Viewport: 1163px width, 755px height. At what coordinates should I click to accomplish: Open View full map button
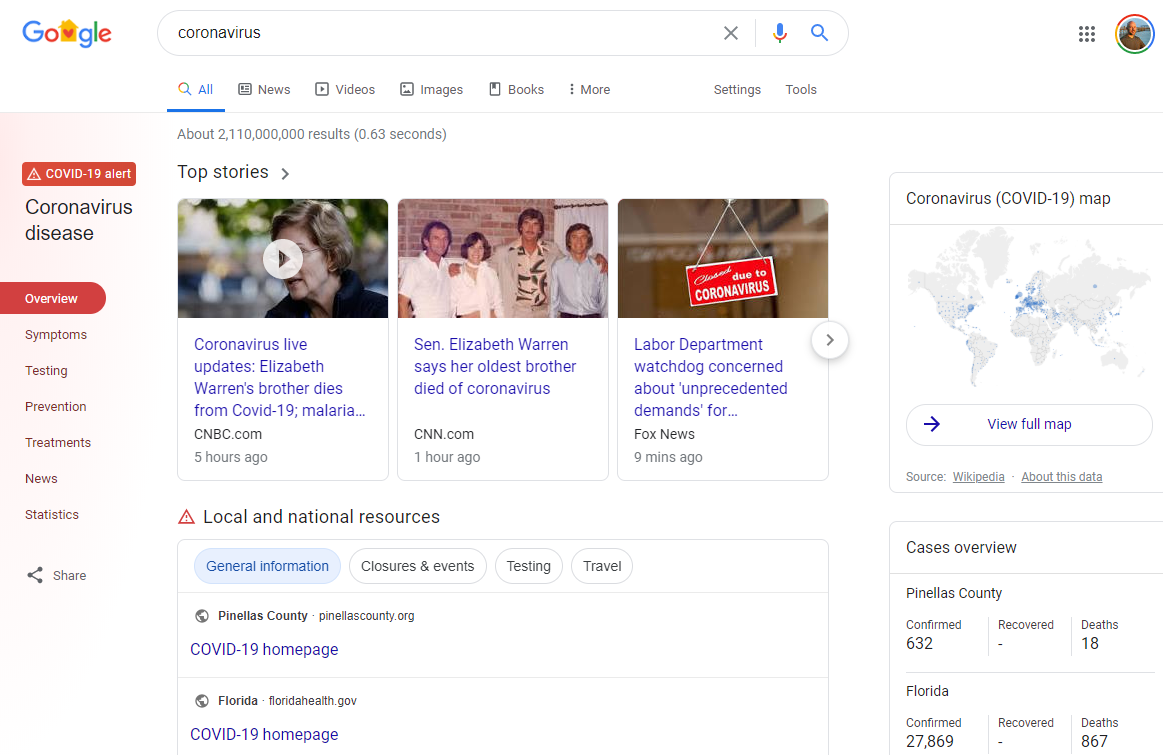[x=1029, y=424]
